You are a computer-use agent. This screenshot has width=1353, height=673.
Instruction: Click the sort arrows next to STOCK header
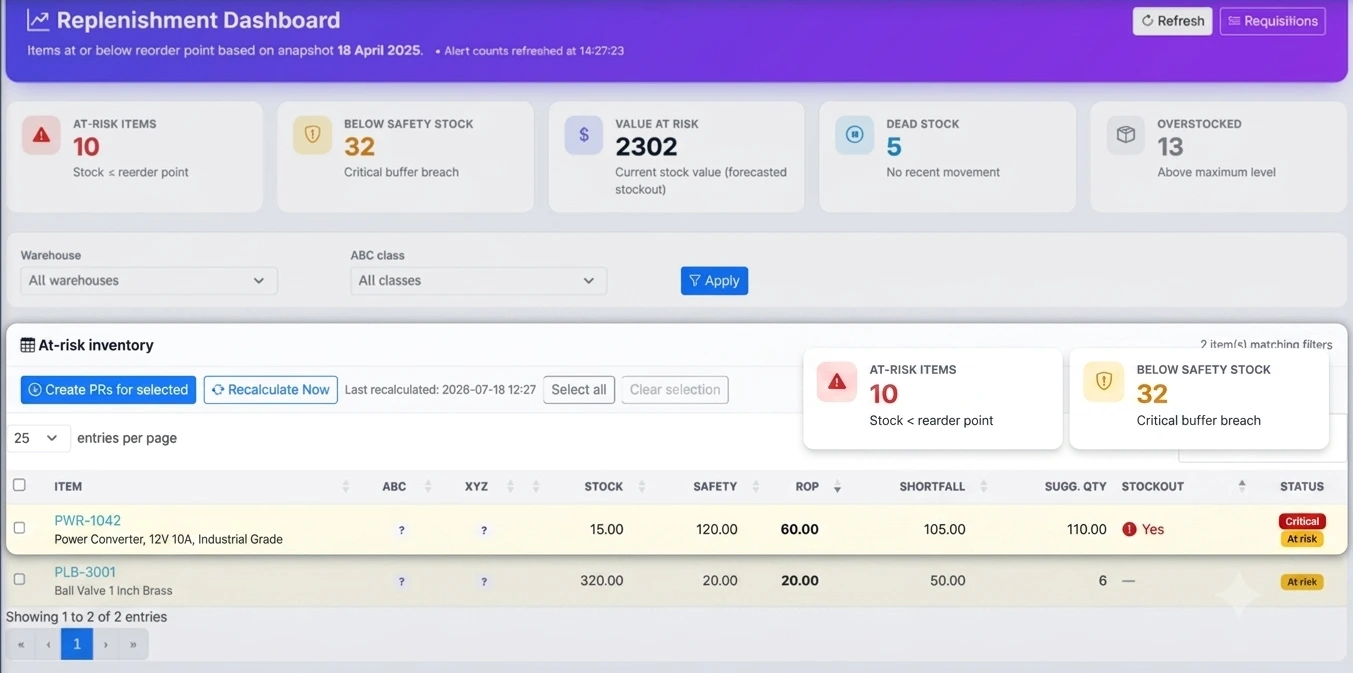tap(642, 487)
